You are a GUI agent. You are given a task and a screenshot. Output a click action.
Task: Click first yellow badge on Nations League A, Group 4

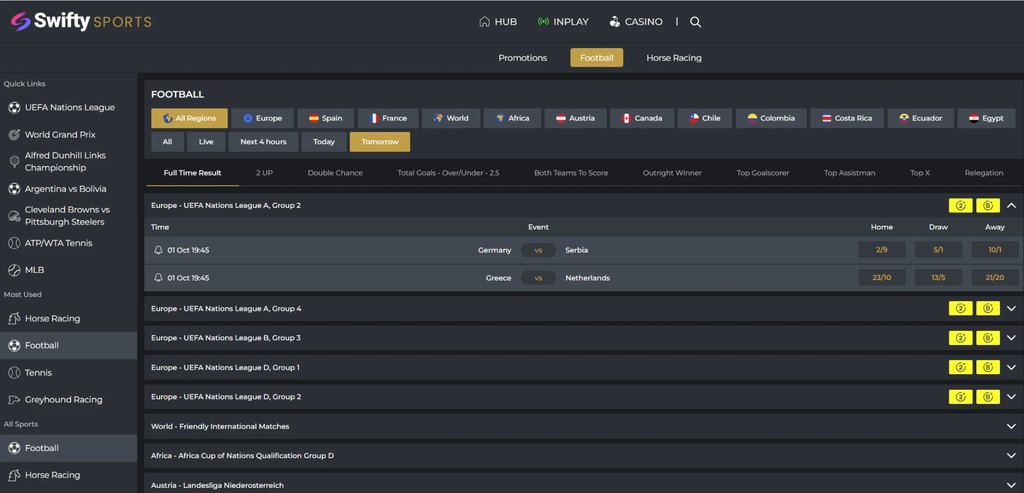click(961, 308)
